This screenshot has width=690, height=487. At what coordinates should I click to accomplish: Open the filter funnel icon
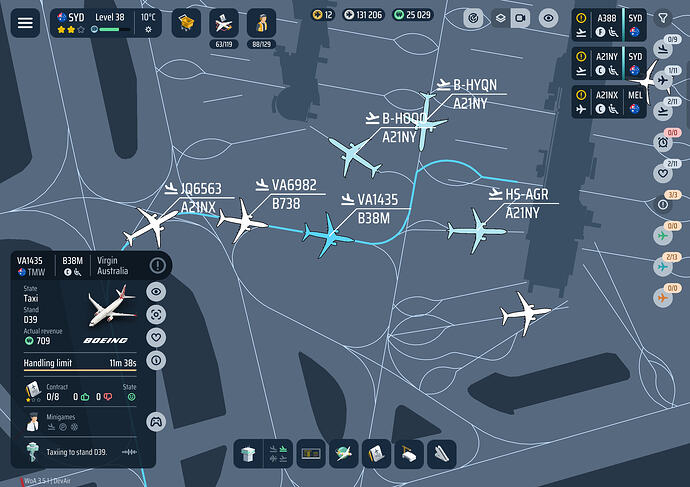(x=663, y=18)
